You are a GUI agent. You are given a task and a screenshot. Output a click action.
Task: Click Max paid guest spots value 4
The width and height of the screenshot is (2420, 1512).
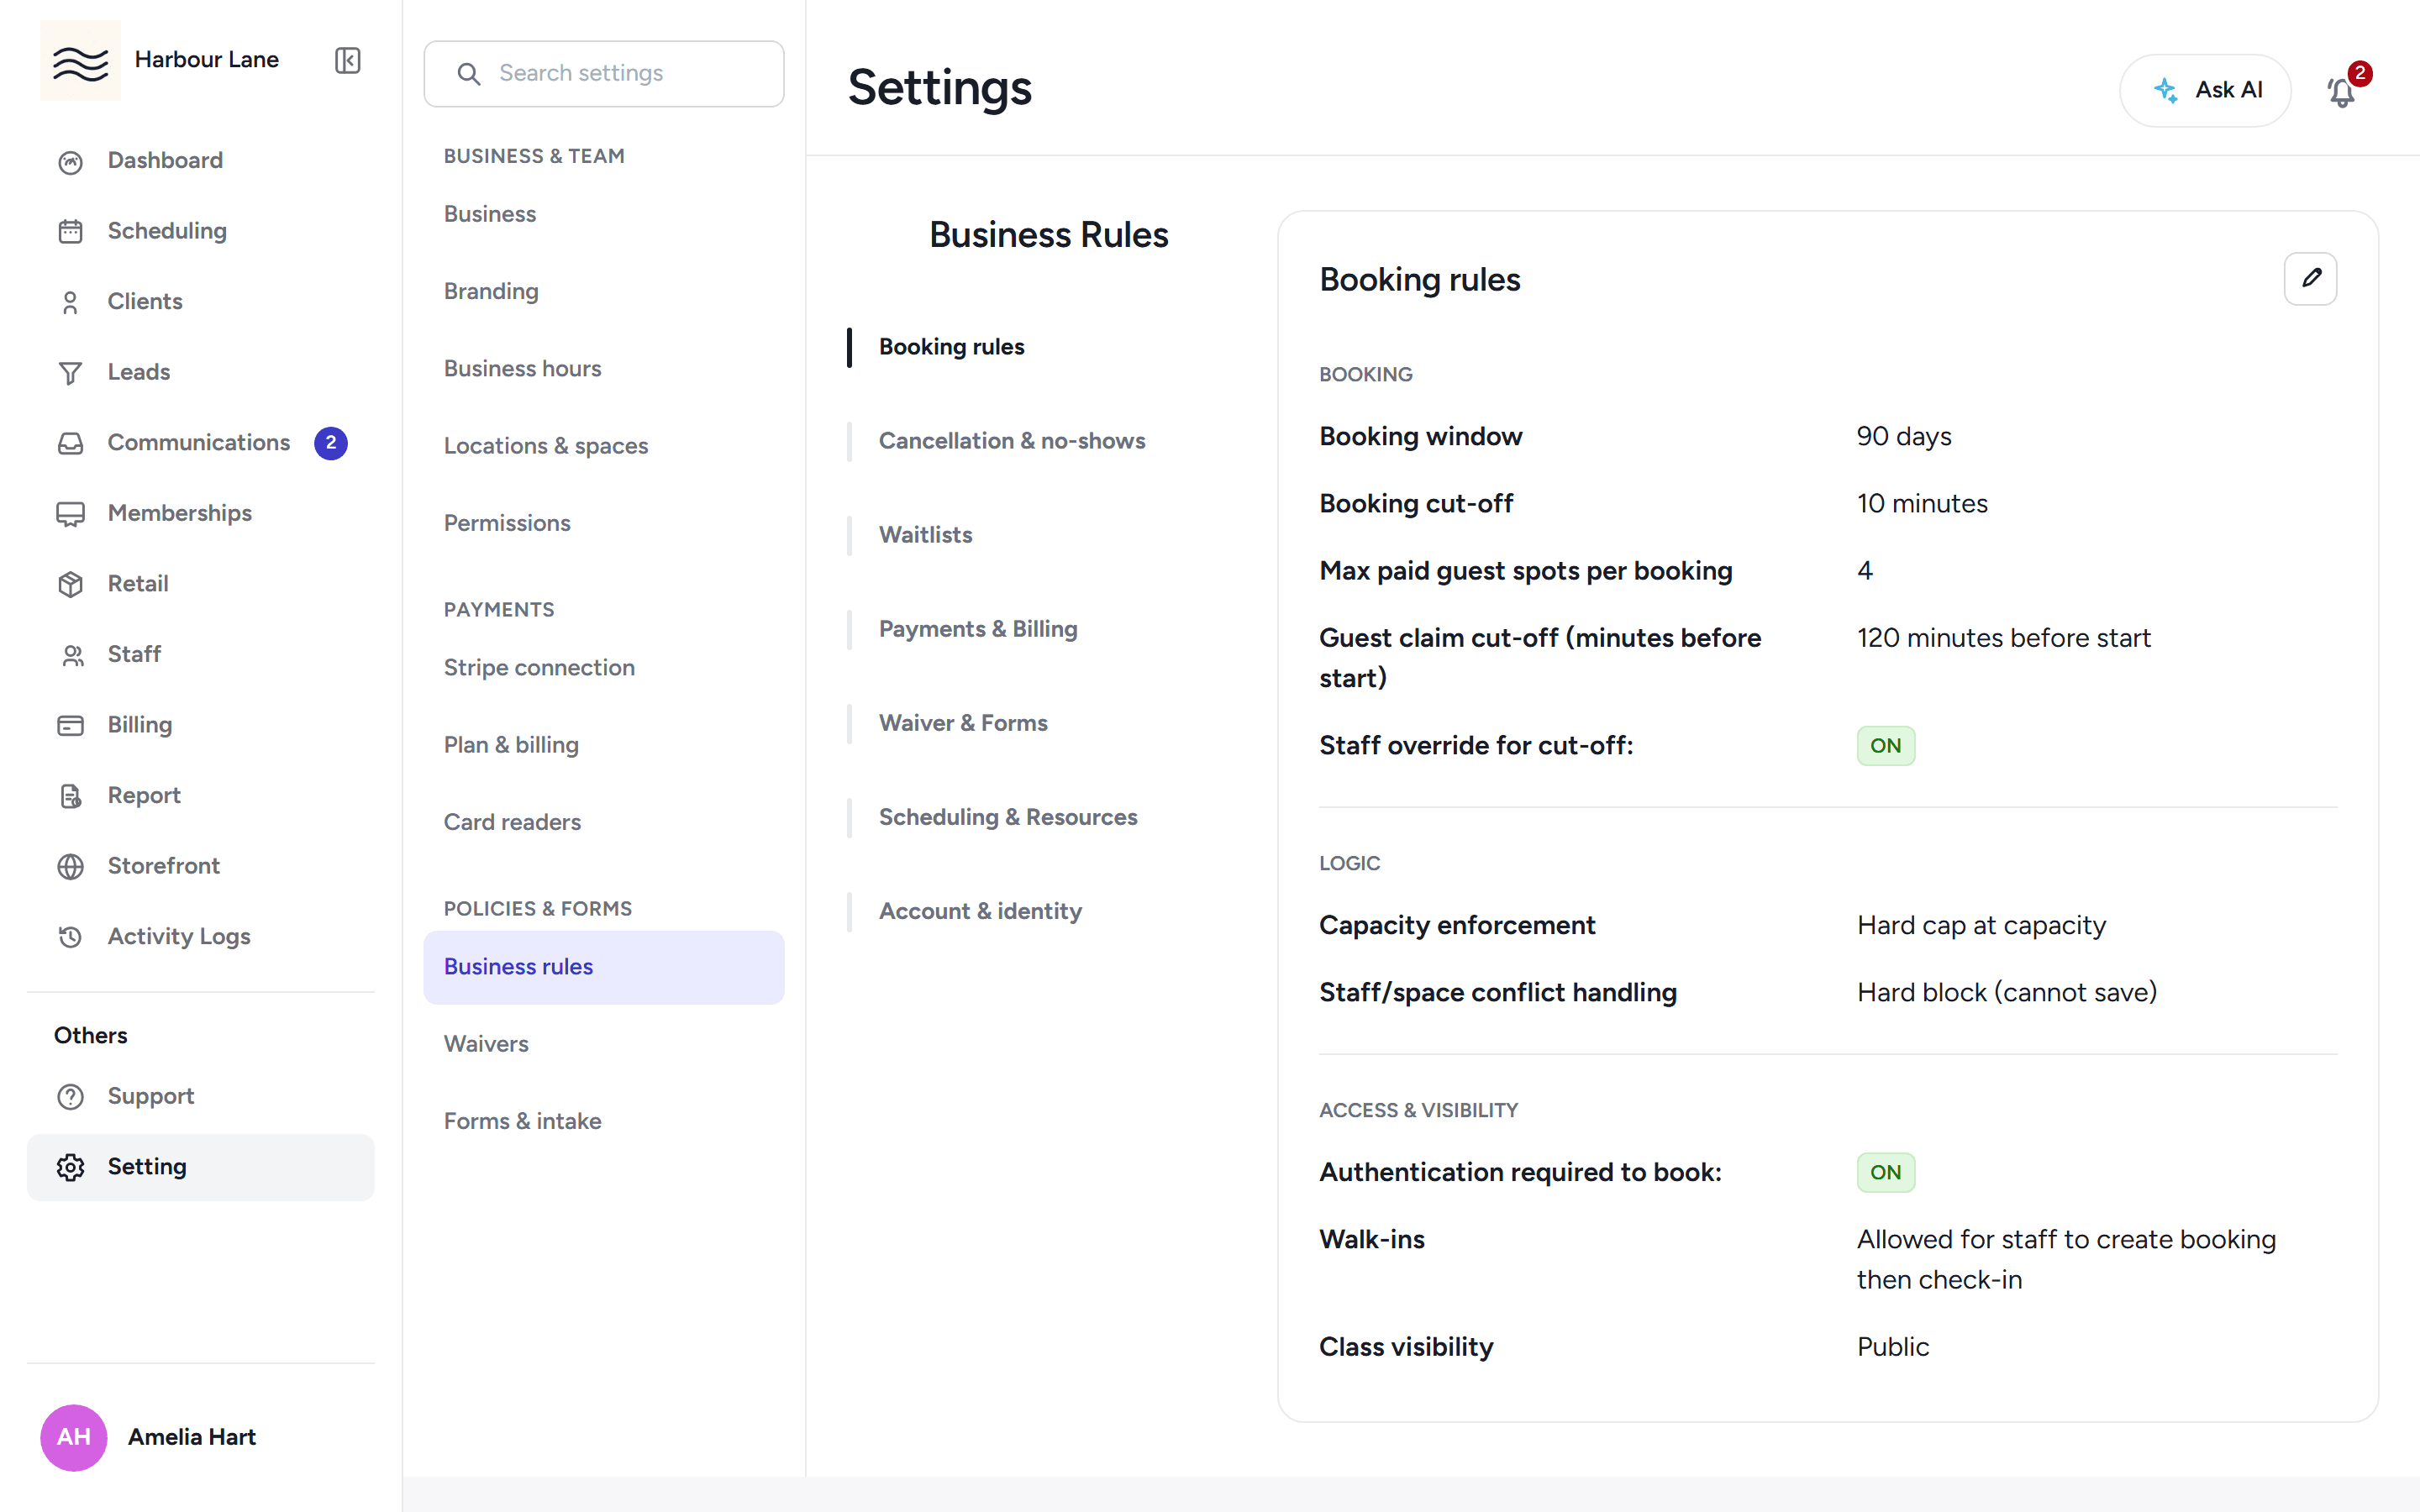pyautogui.click(x=1865, y=571)
